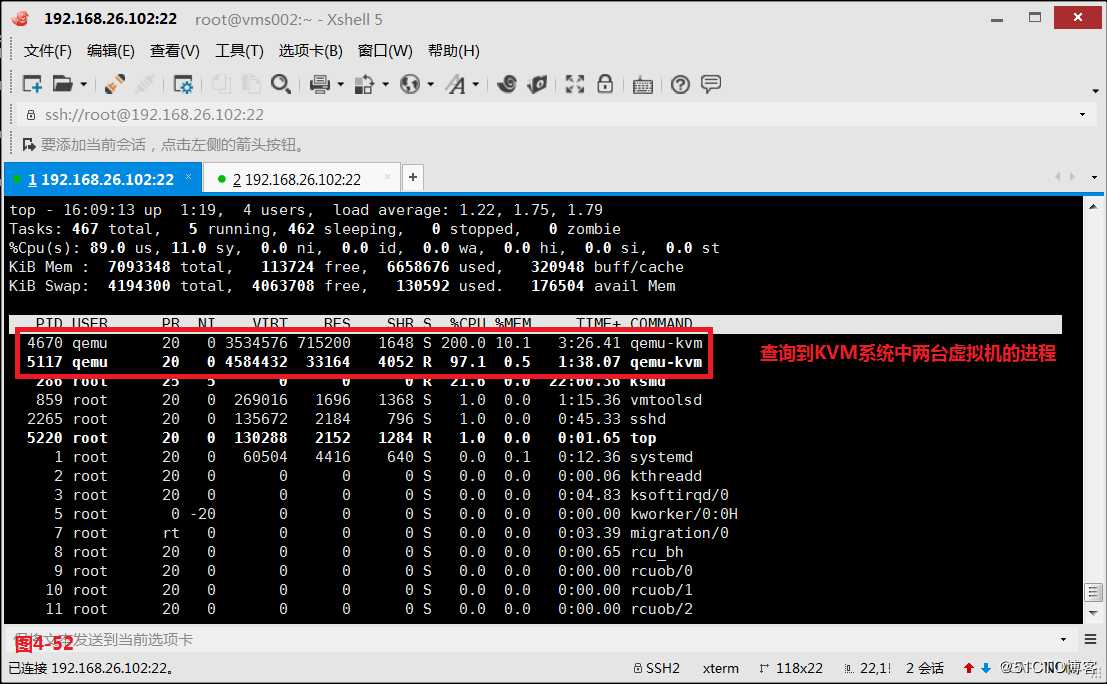
Task: Open the 工具(T) menu
Action: coord(239,51)
